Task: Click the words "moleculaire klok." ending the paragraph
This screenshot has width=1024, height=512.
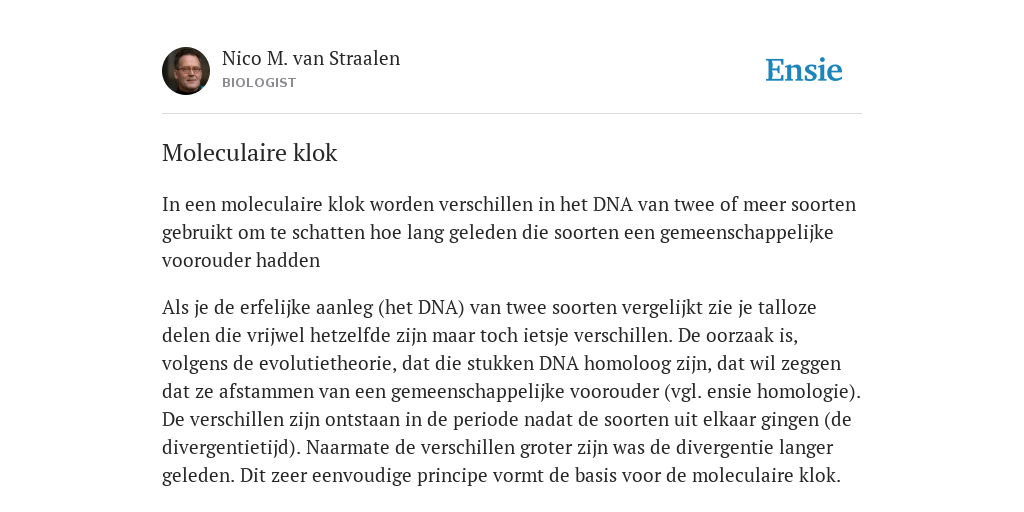Action: pyautogui.click(x=766, y=475)
